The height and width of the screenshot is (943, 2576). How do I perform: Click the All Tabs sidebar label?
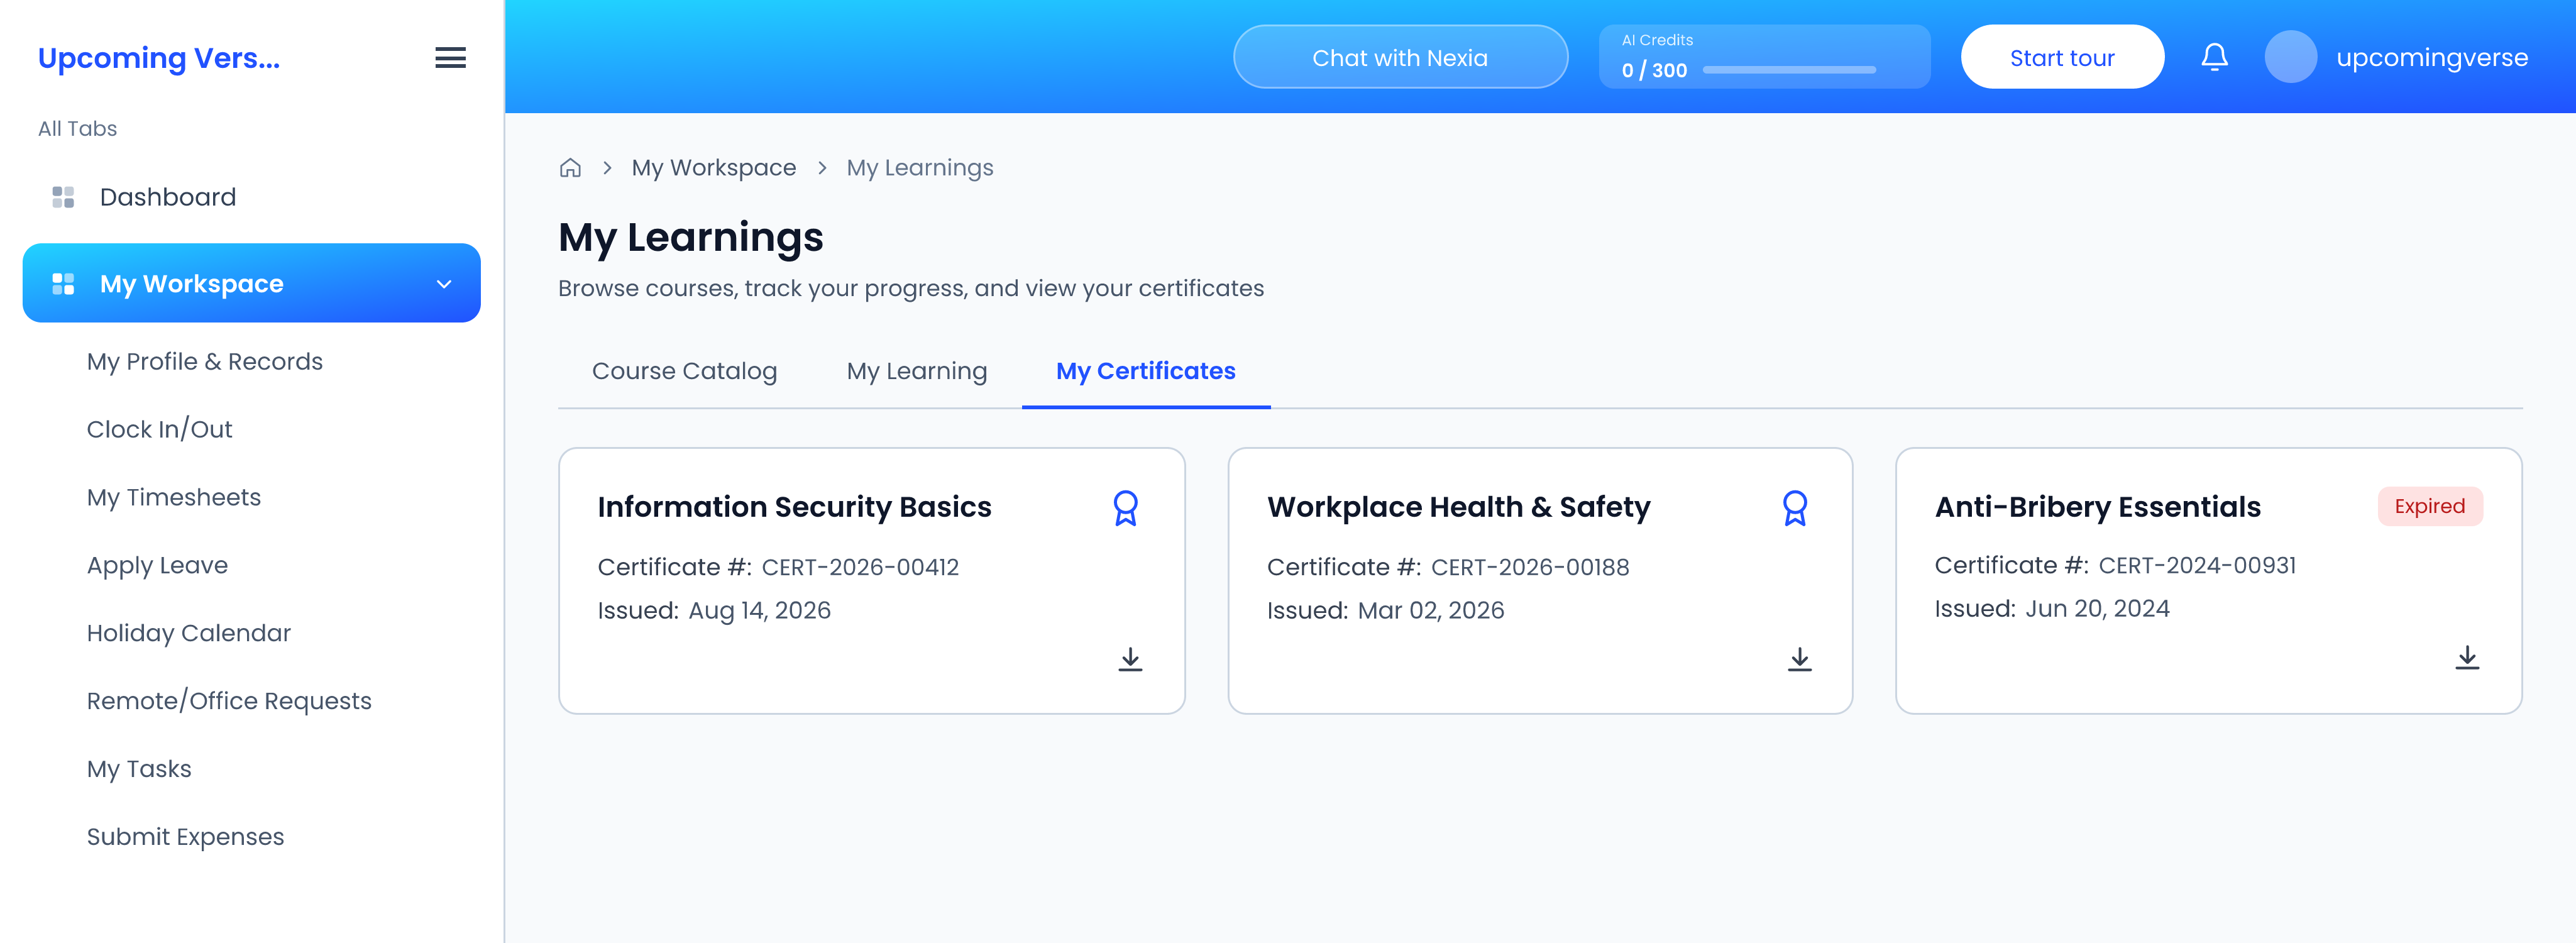[x=77, y=129]
